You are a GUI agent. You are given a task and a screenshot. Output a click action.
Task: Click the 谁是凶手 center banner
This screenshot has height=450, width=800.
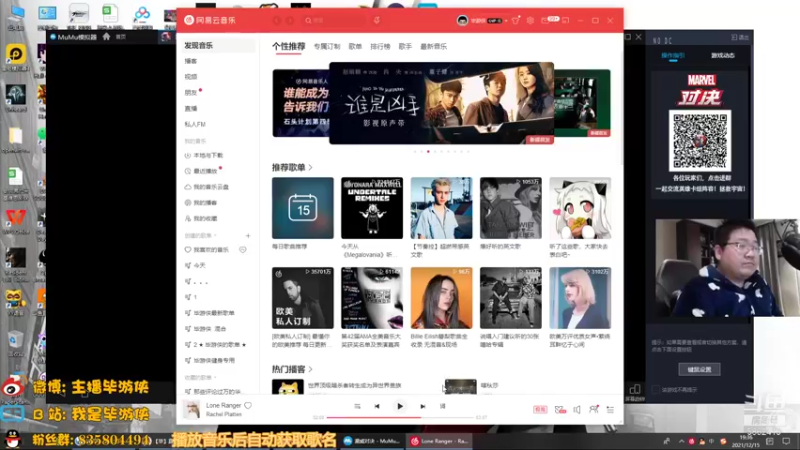441,103
